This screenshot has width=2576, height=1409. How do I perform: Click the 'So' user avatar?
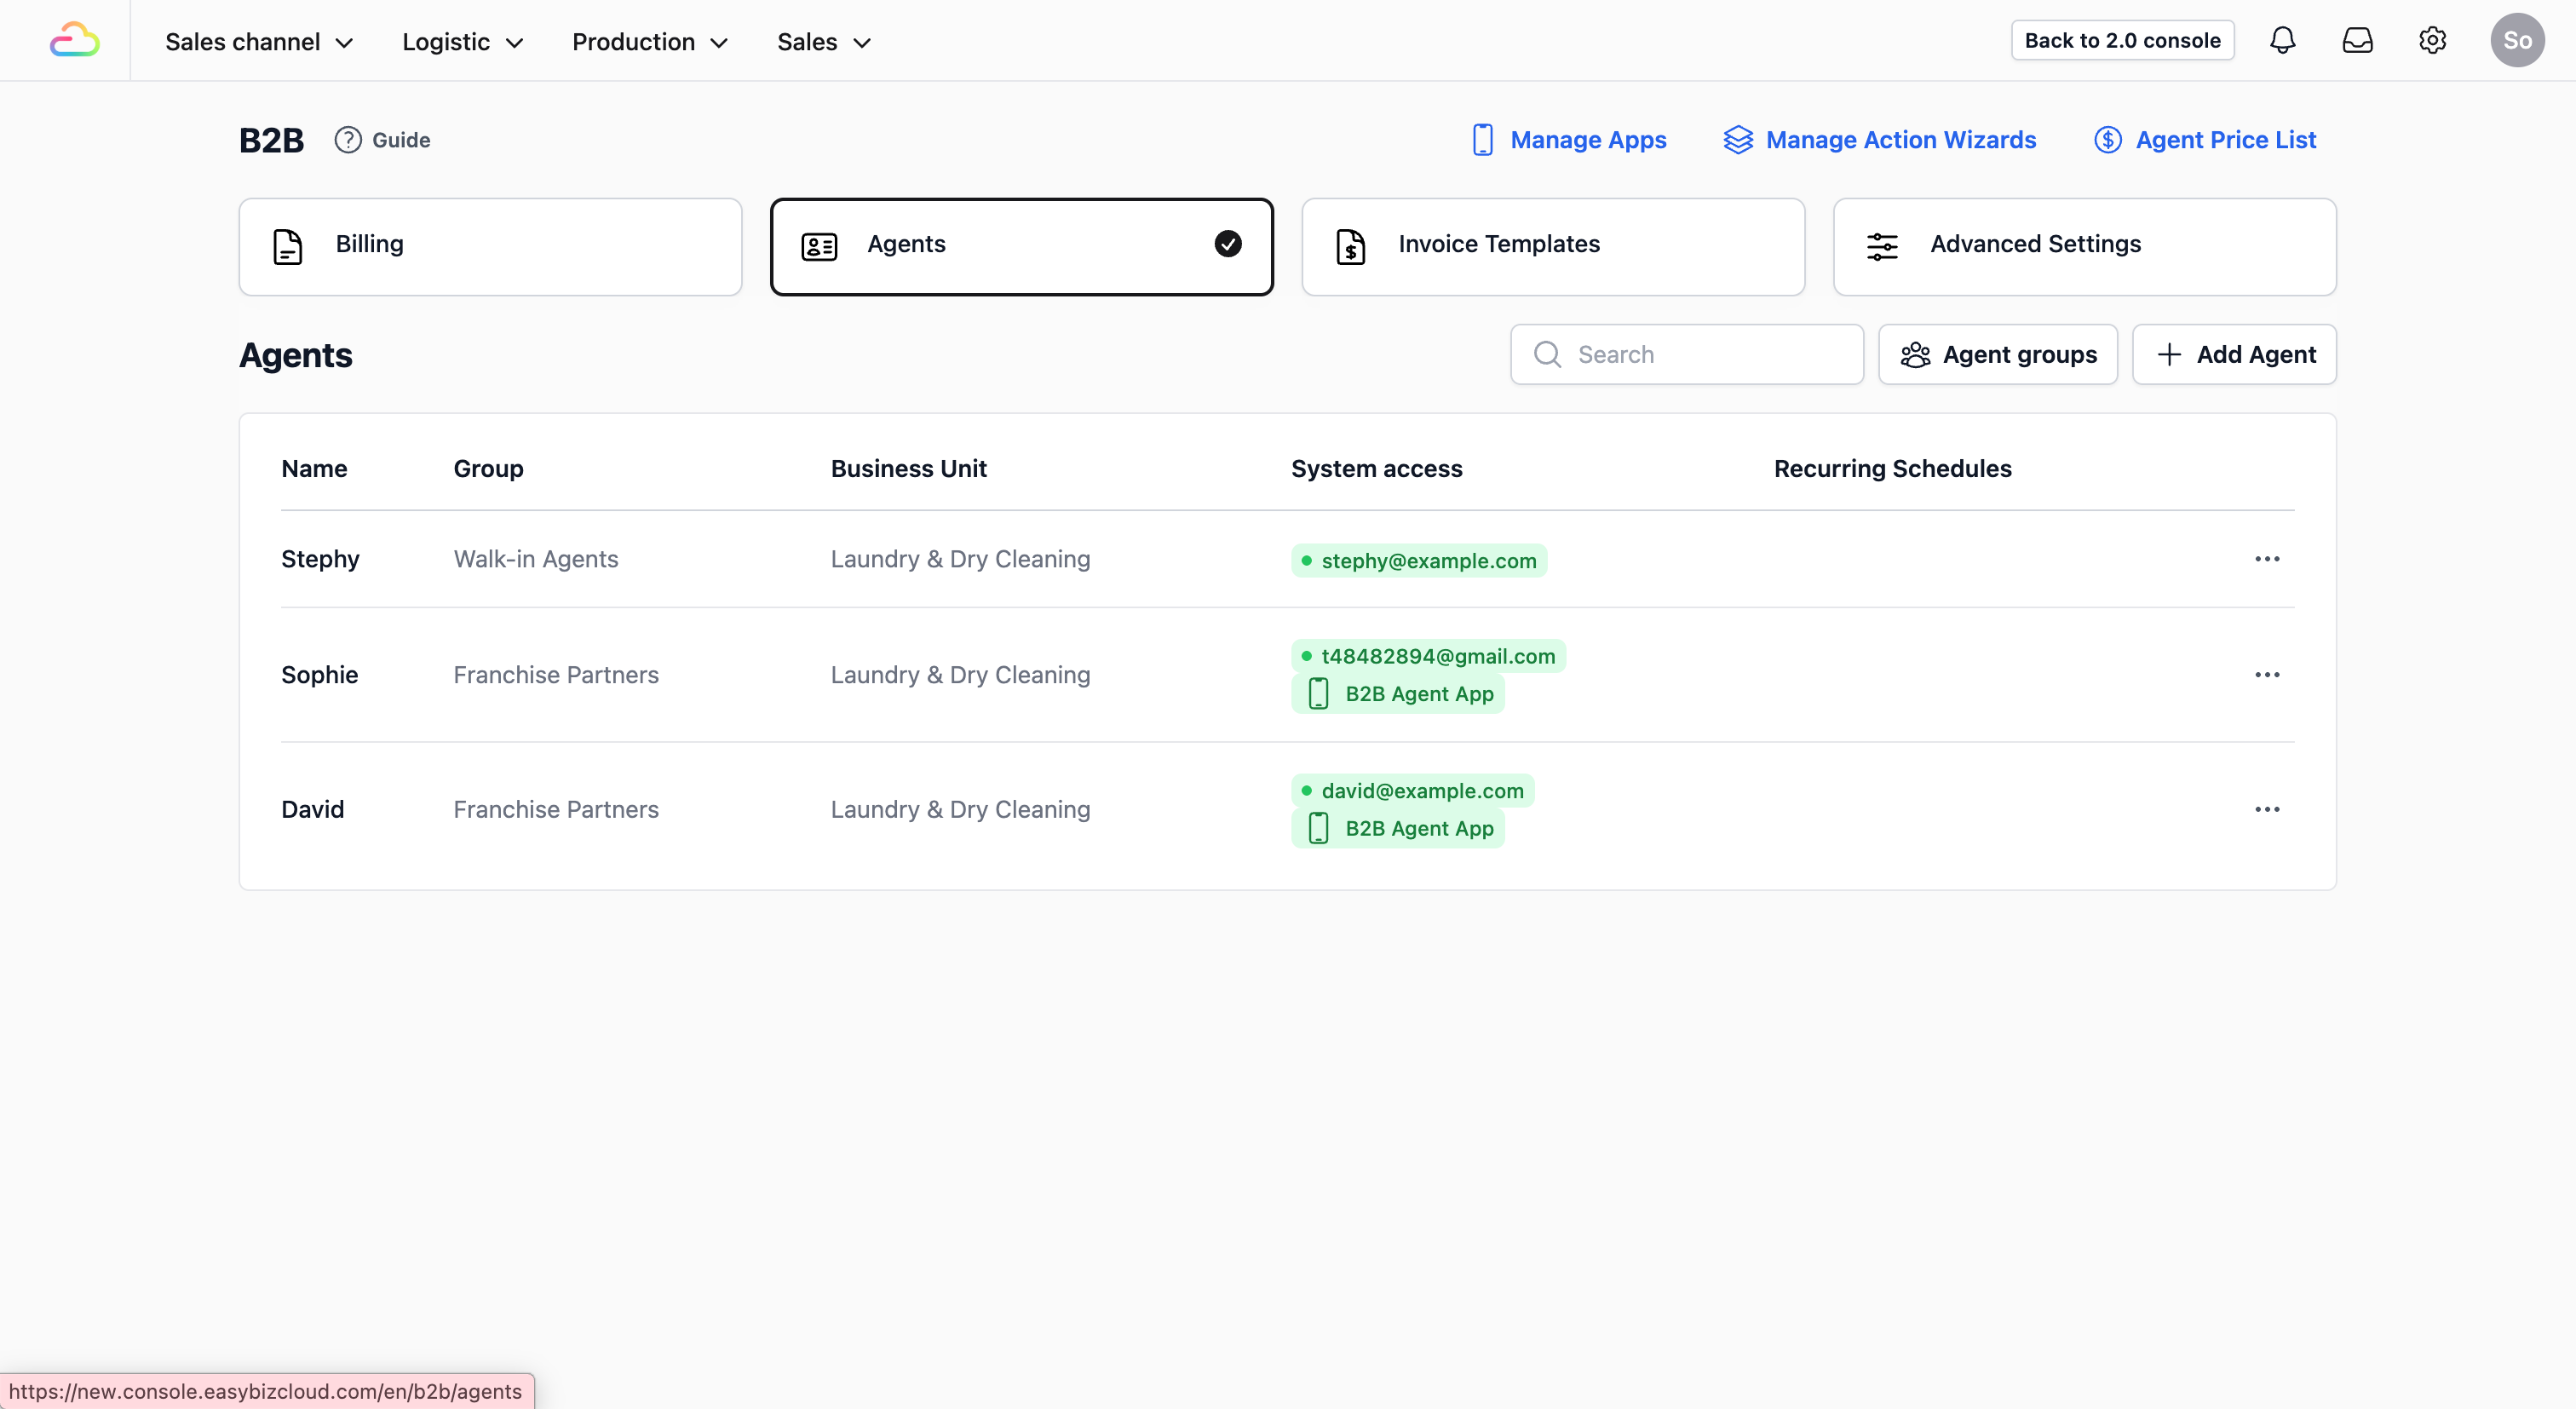click(x=2516, y=40)
